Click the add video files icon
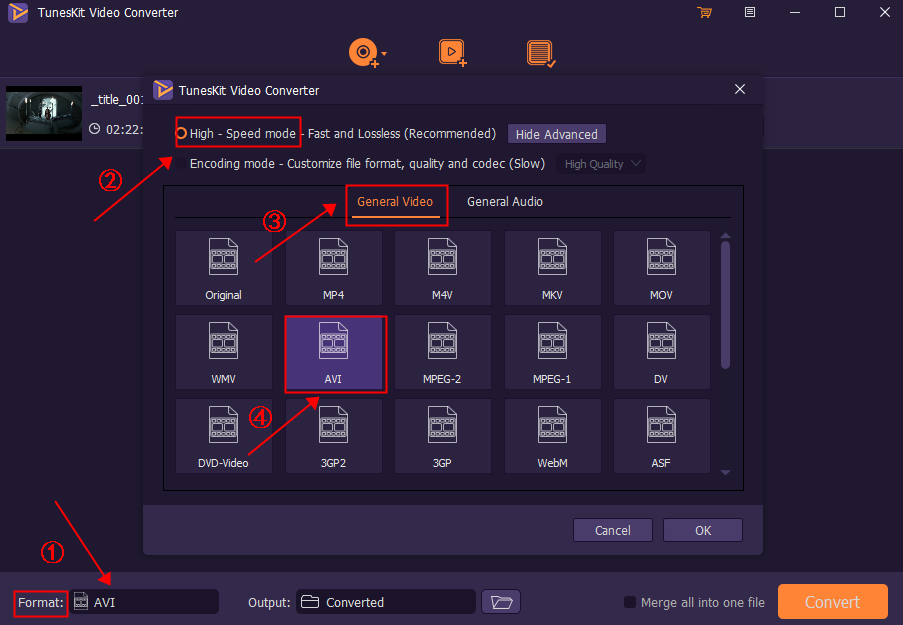This screenshot has height=625, width=903. coord(452,52)
